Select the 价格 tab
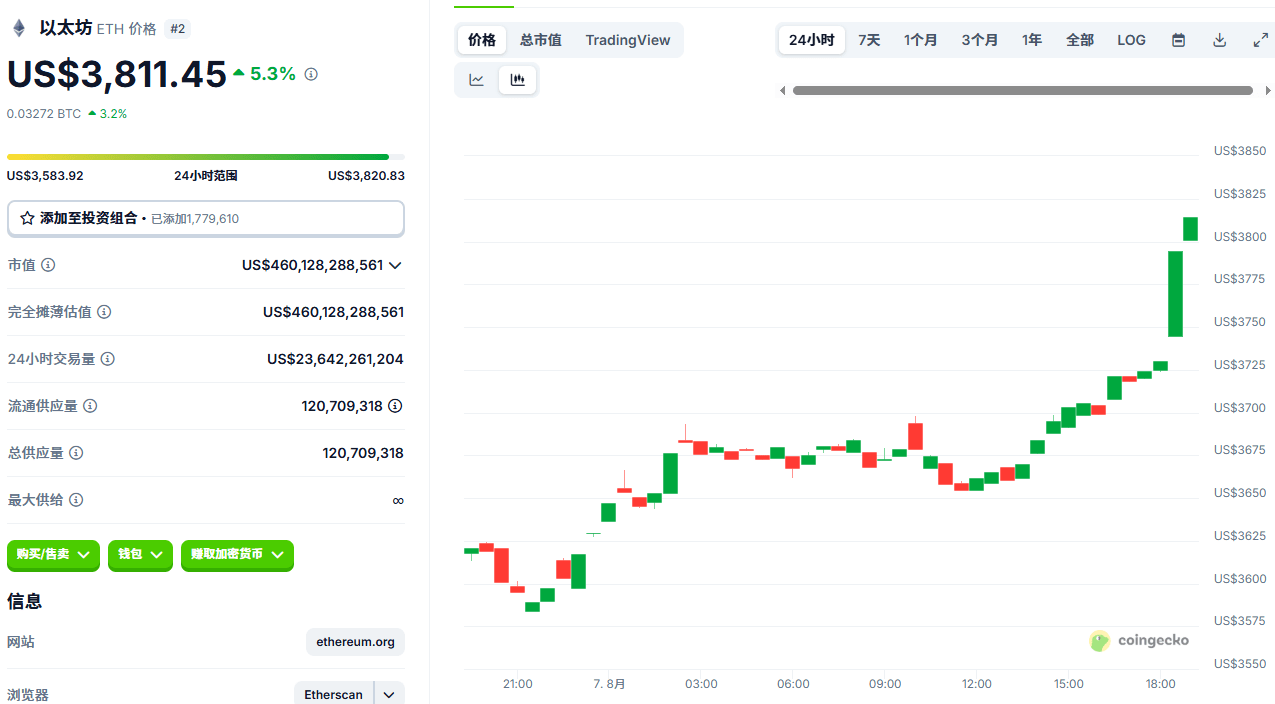The height and width of the screenshot is (704, 1275). coord(482,40)
